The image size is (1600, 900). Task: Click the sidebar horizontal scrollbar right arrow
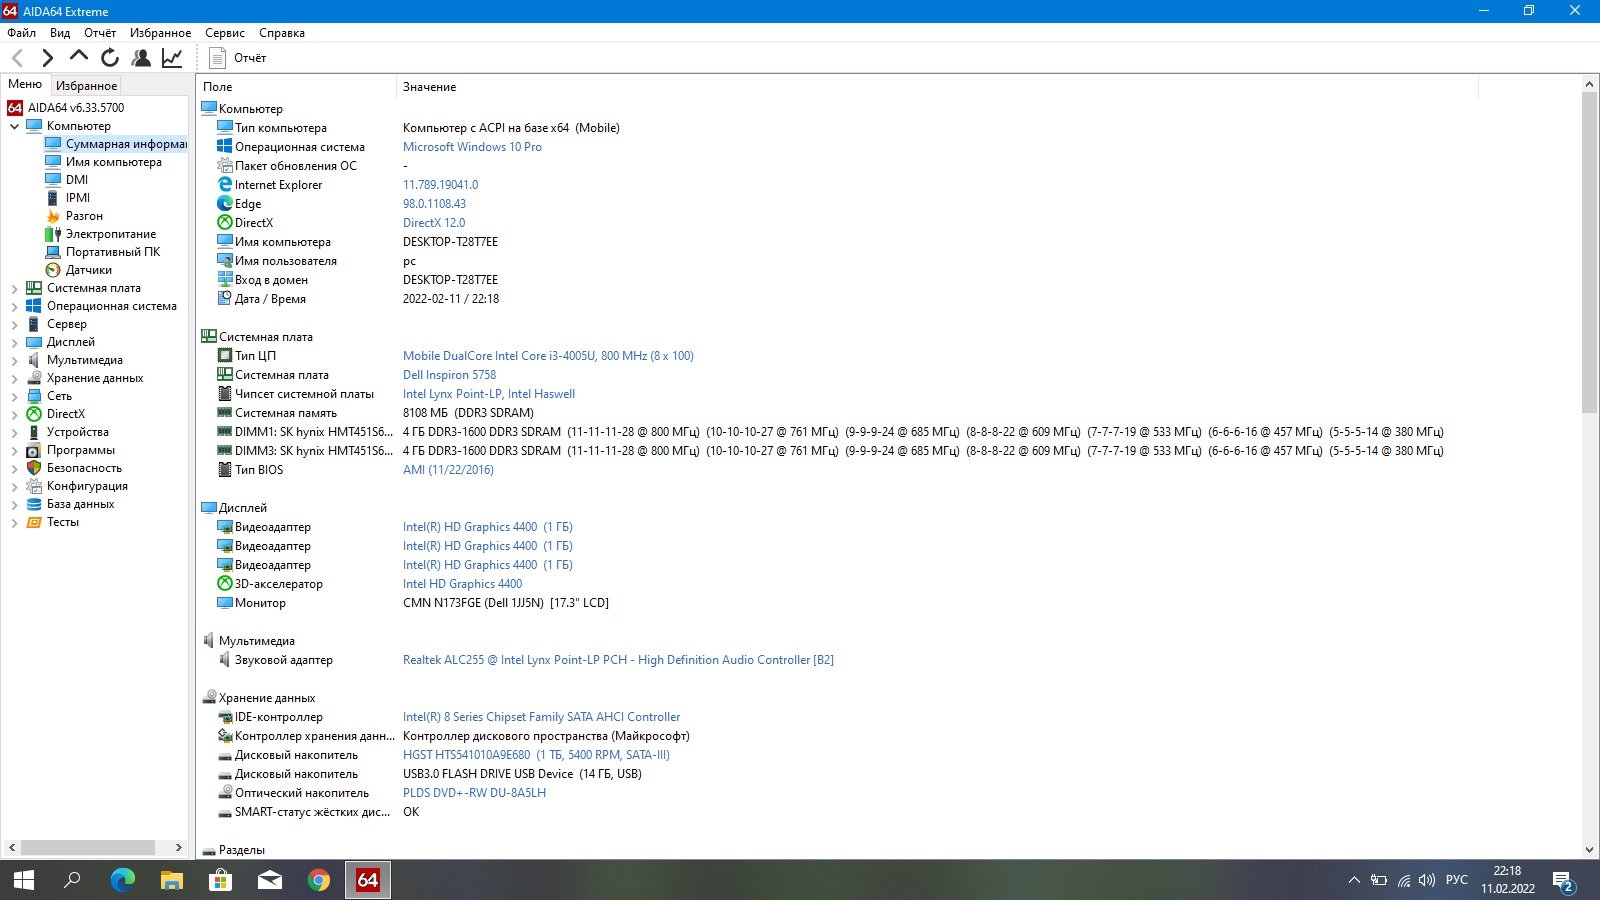(x=178, y=847)
